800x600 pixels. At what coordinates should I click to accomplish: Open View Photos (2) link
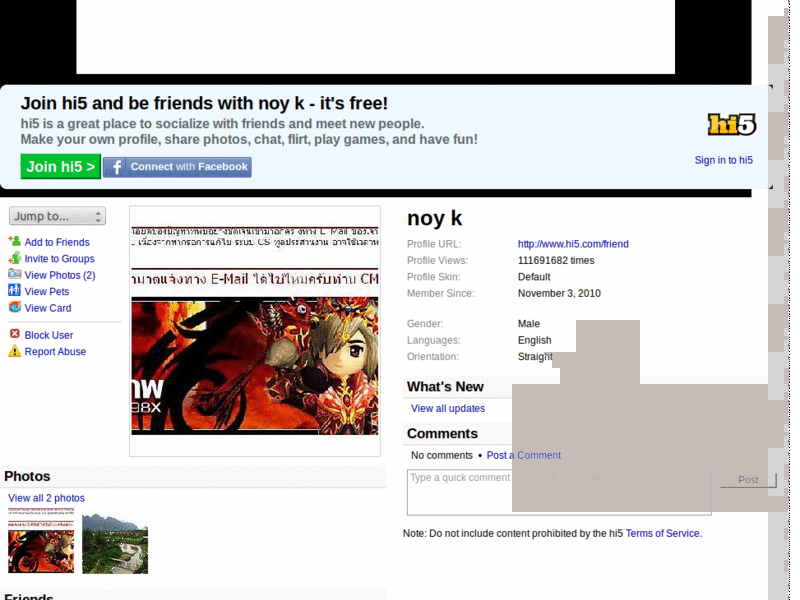point(60,275)
